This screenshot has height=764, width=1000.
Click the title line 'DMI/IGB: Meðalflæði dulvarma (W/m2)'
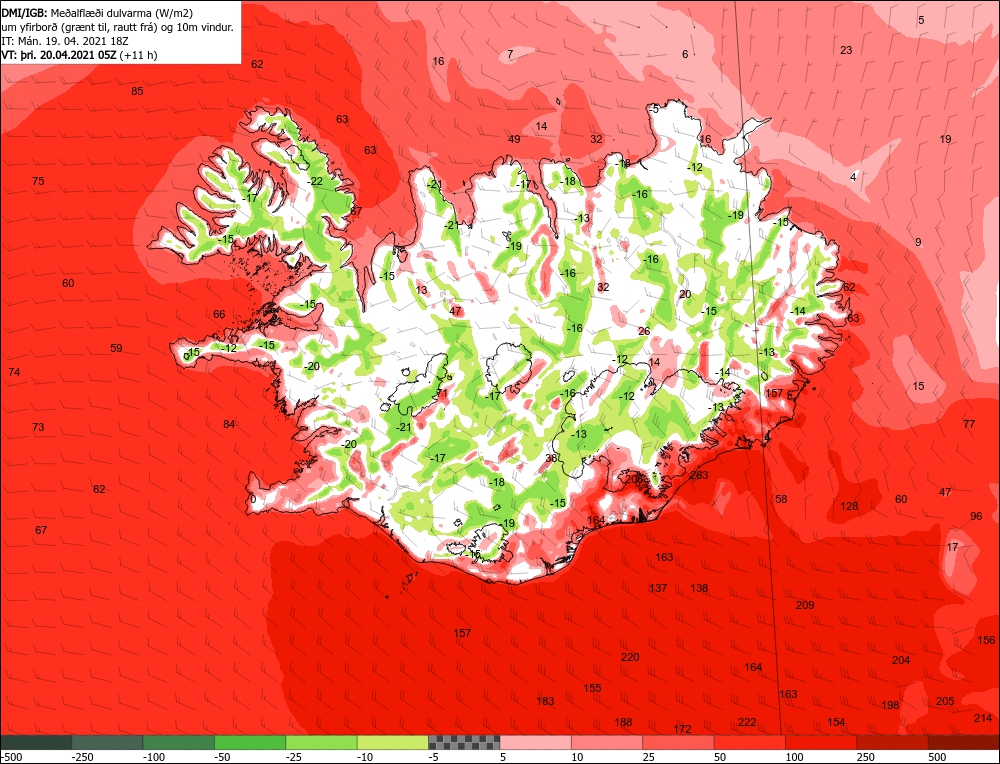point(97,11)
